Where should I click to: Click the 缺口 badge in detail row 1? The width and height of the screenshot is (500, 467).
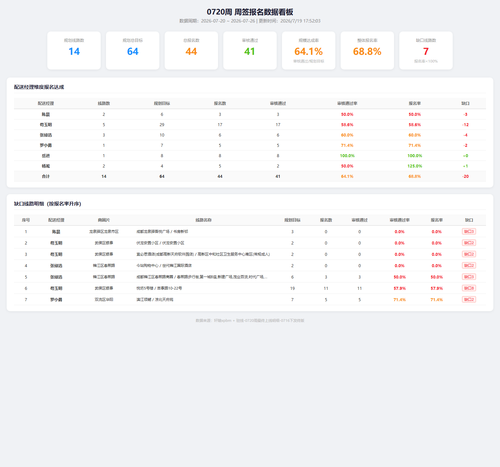[469, 231]
